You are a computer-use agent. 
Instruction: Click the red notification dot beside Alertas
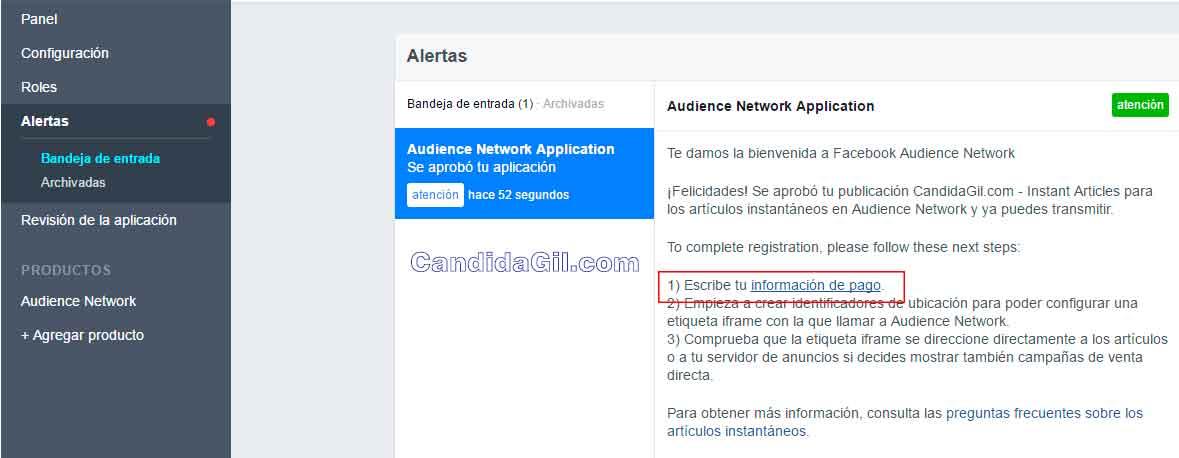point(211,122)
